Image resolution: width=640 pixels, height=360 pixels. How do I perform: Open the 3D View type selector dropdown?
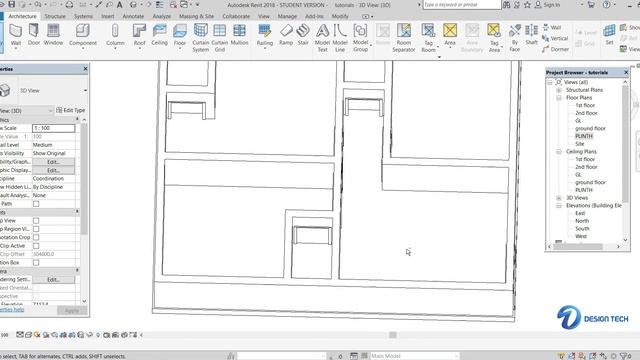click(x=85, y=90)
